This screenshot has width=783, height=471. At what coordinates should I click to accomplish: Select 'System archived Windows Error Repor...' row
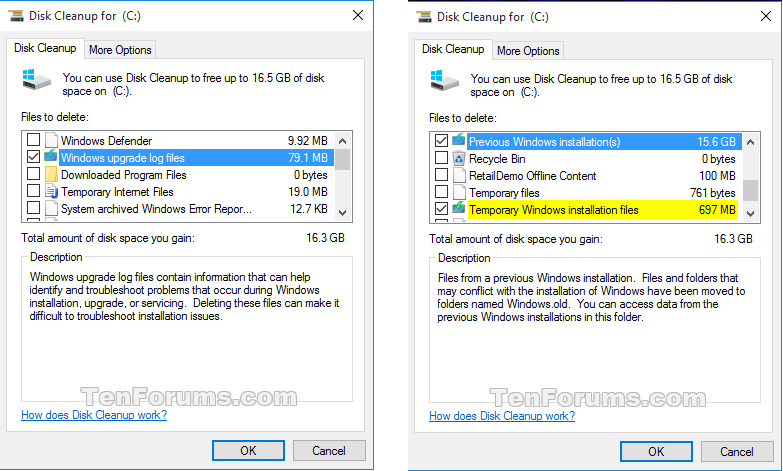click(156, 209)
